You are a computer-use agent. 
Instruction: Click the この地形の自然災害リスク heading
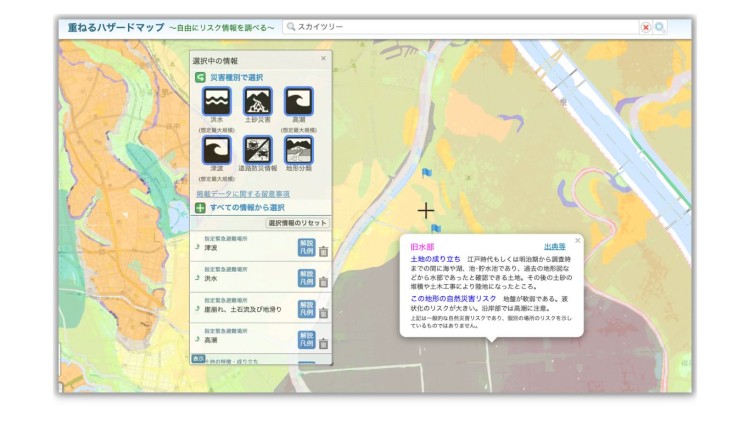pos(453,299)
